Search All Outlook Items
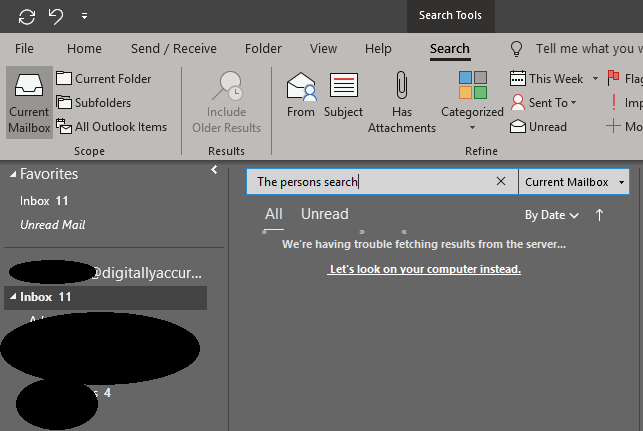Viewport: 643px width, 431px height. [112, 127]
